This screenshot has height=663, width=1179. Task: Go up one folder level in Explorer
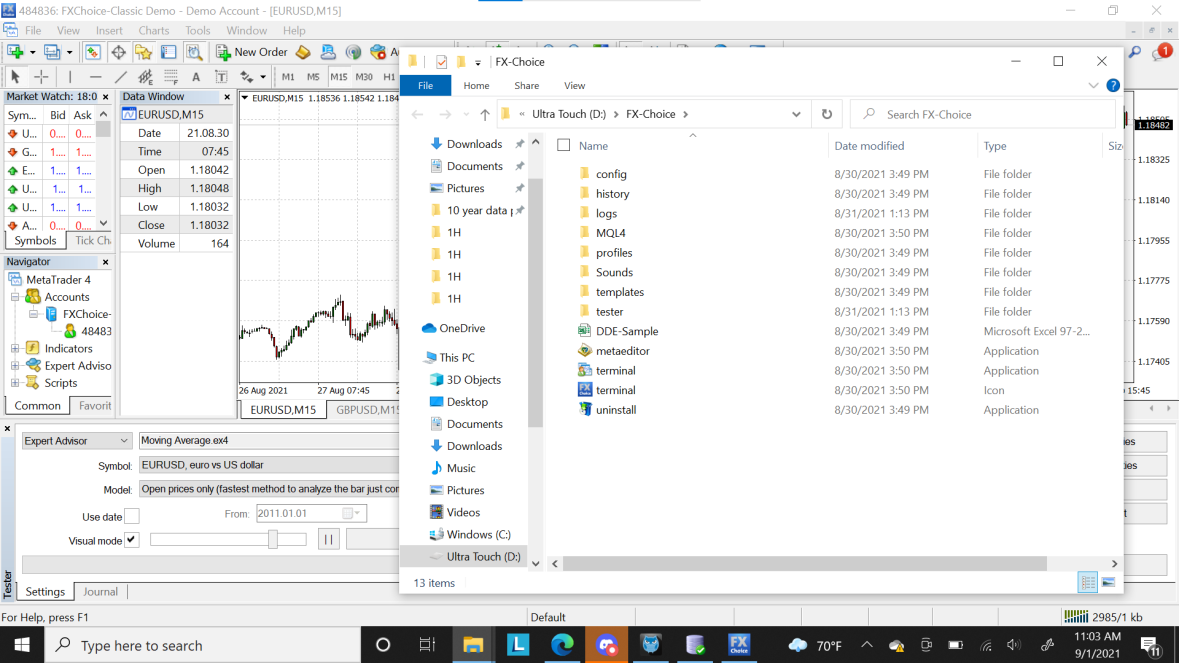(485, 114)
